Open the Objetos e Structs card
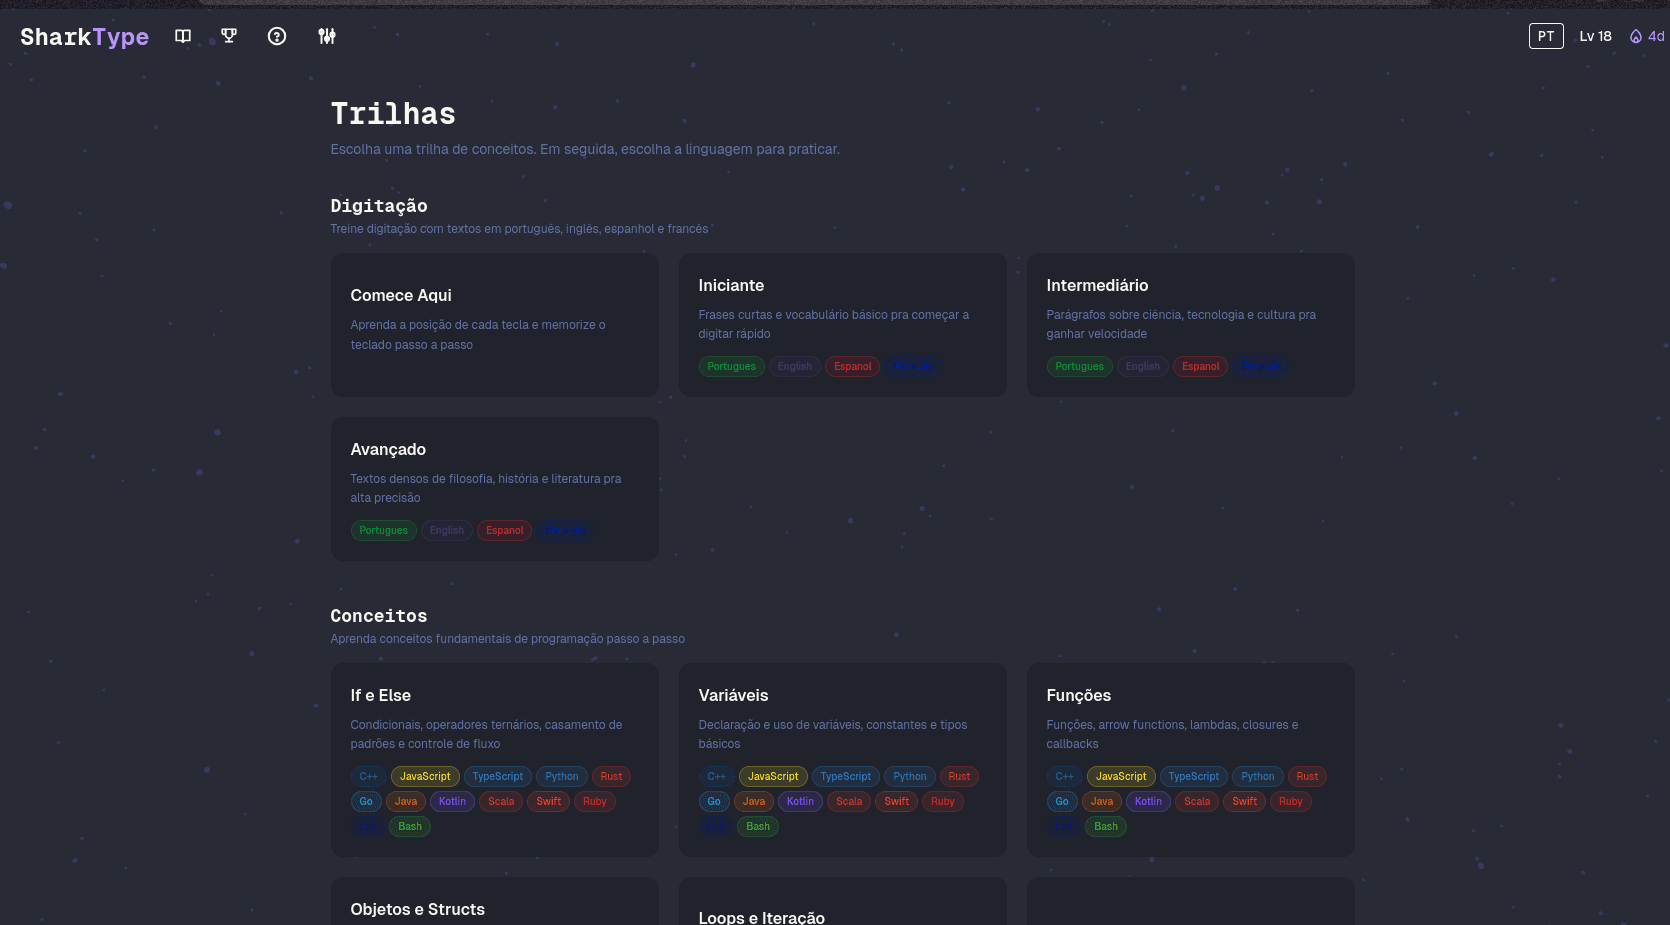The width and height of the screenshot is (1670, 925). click(494, 905)
